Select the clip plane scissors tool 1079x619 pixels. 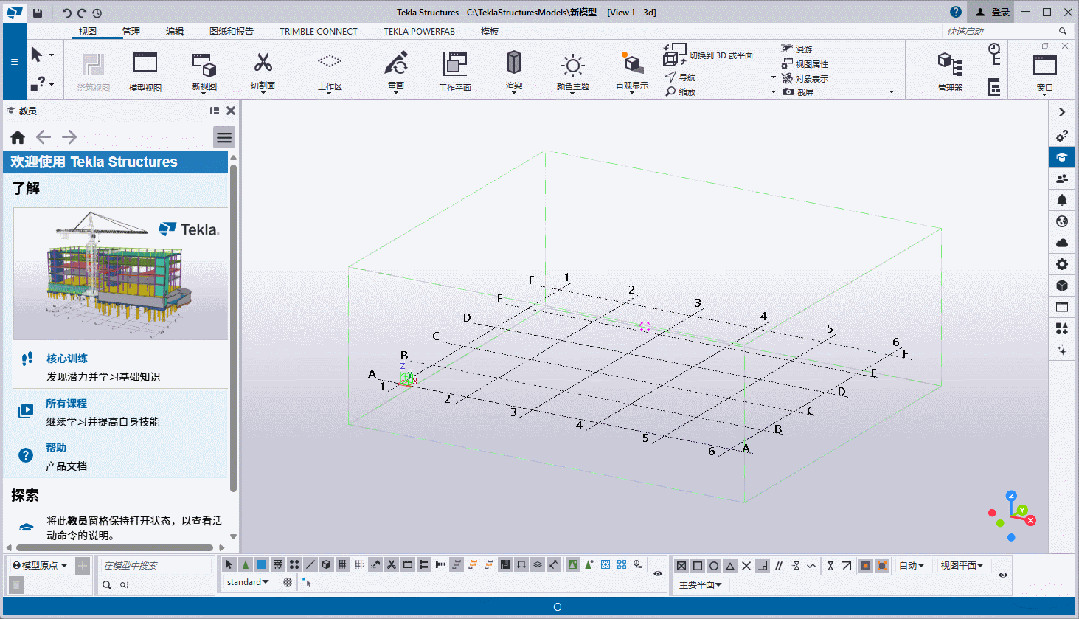[262, 71]
